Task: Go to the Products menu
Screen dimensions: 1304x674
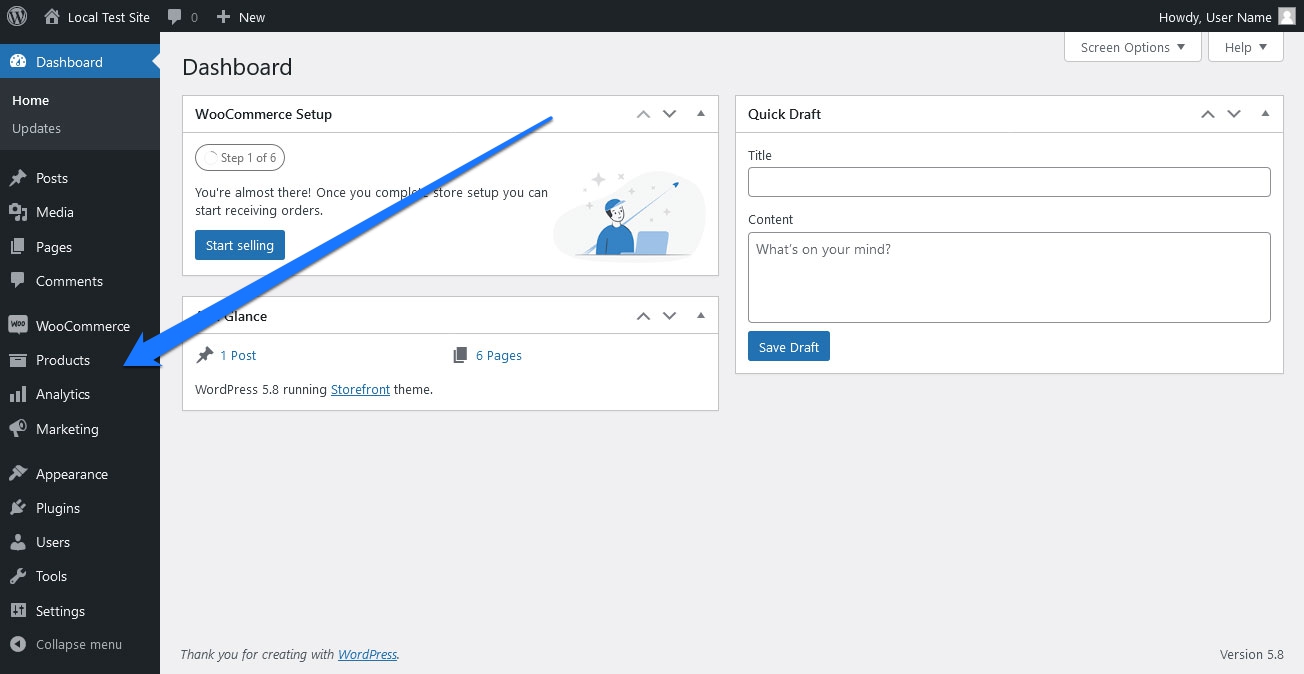Action: pyautogui.click(x=80, y=360)
